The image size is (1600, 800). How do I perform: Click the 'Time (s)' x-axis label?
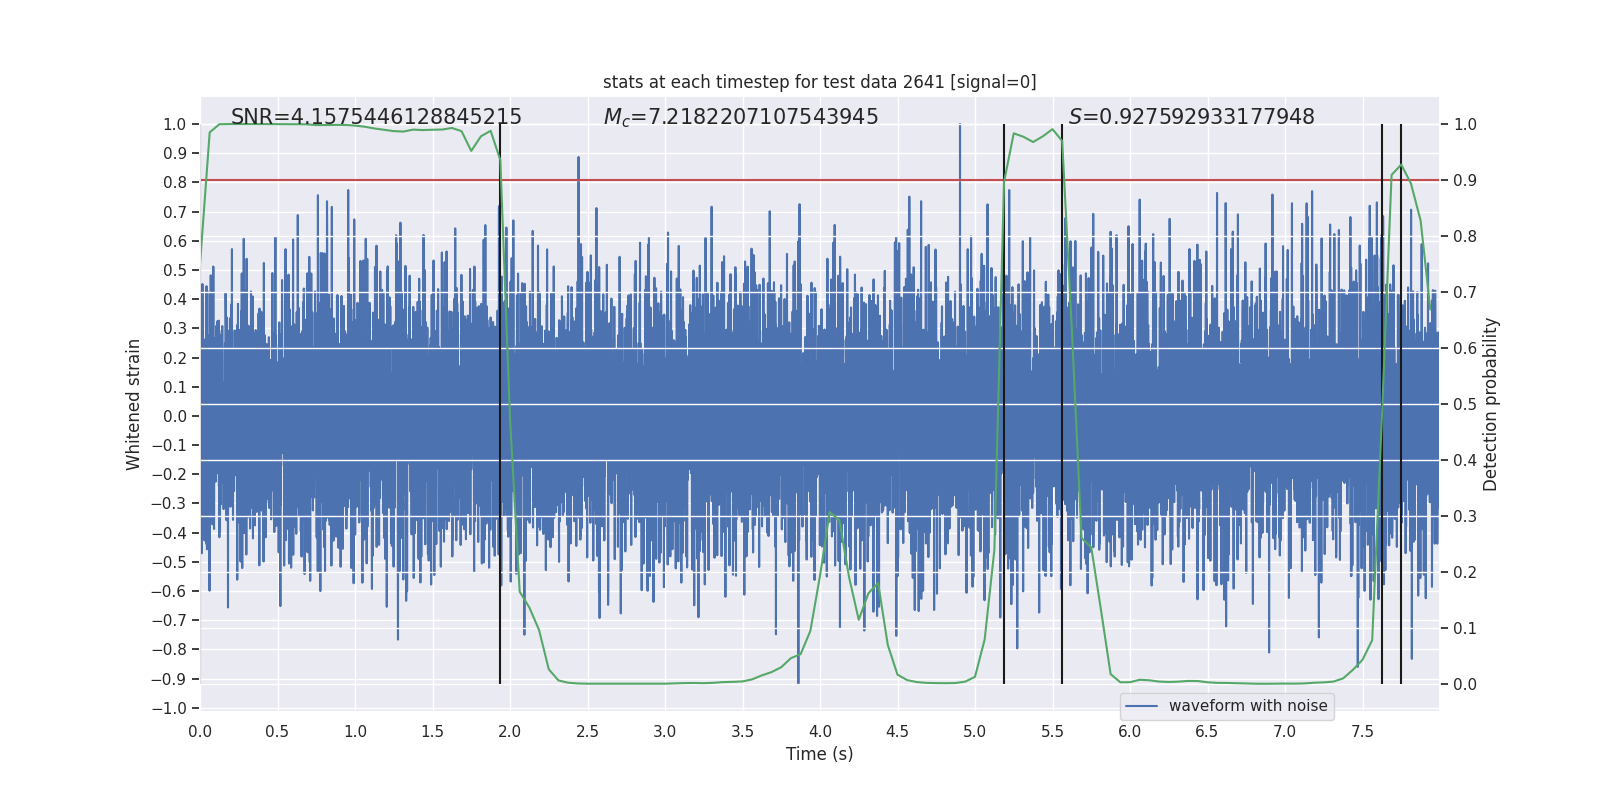(x=819, y=754)
